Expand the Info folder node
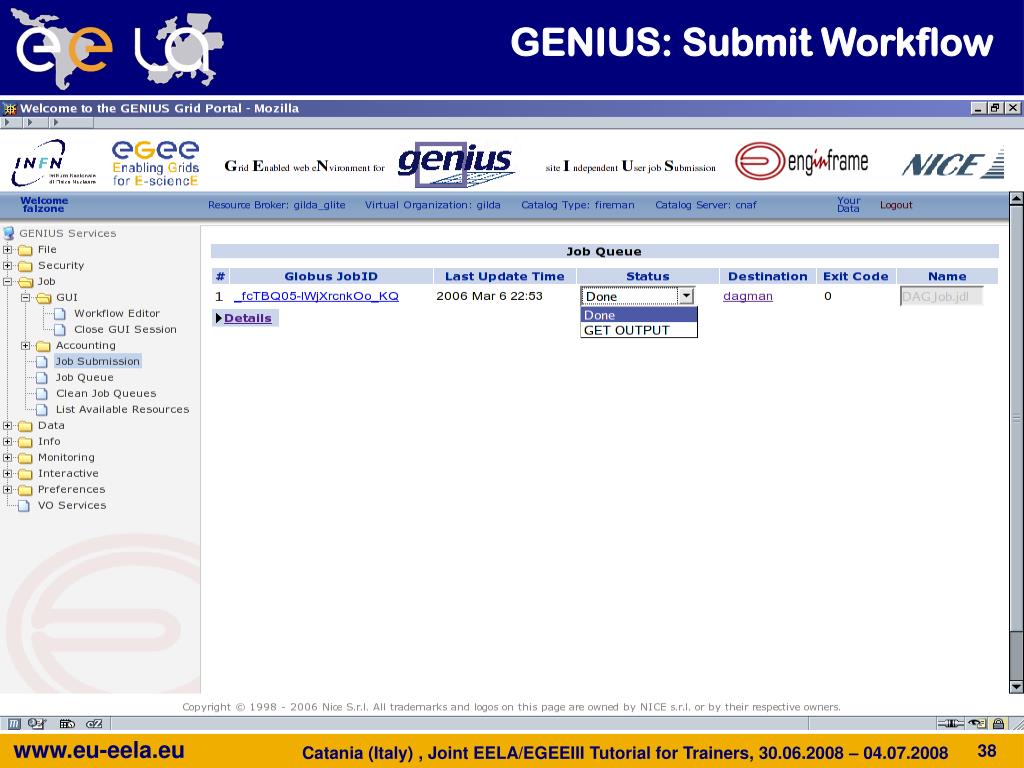 click(x=7, y=441)
